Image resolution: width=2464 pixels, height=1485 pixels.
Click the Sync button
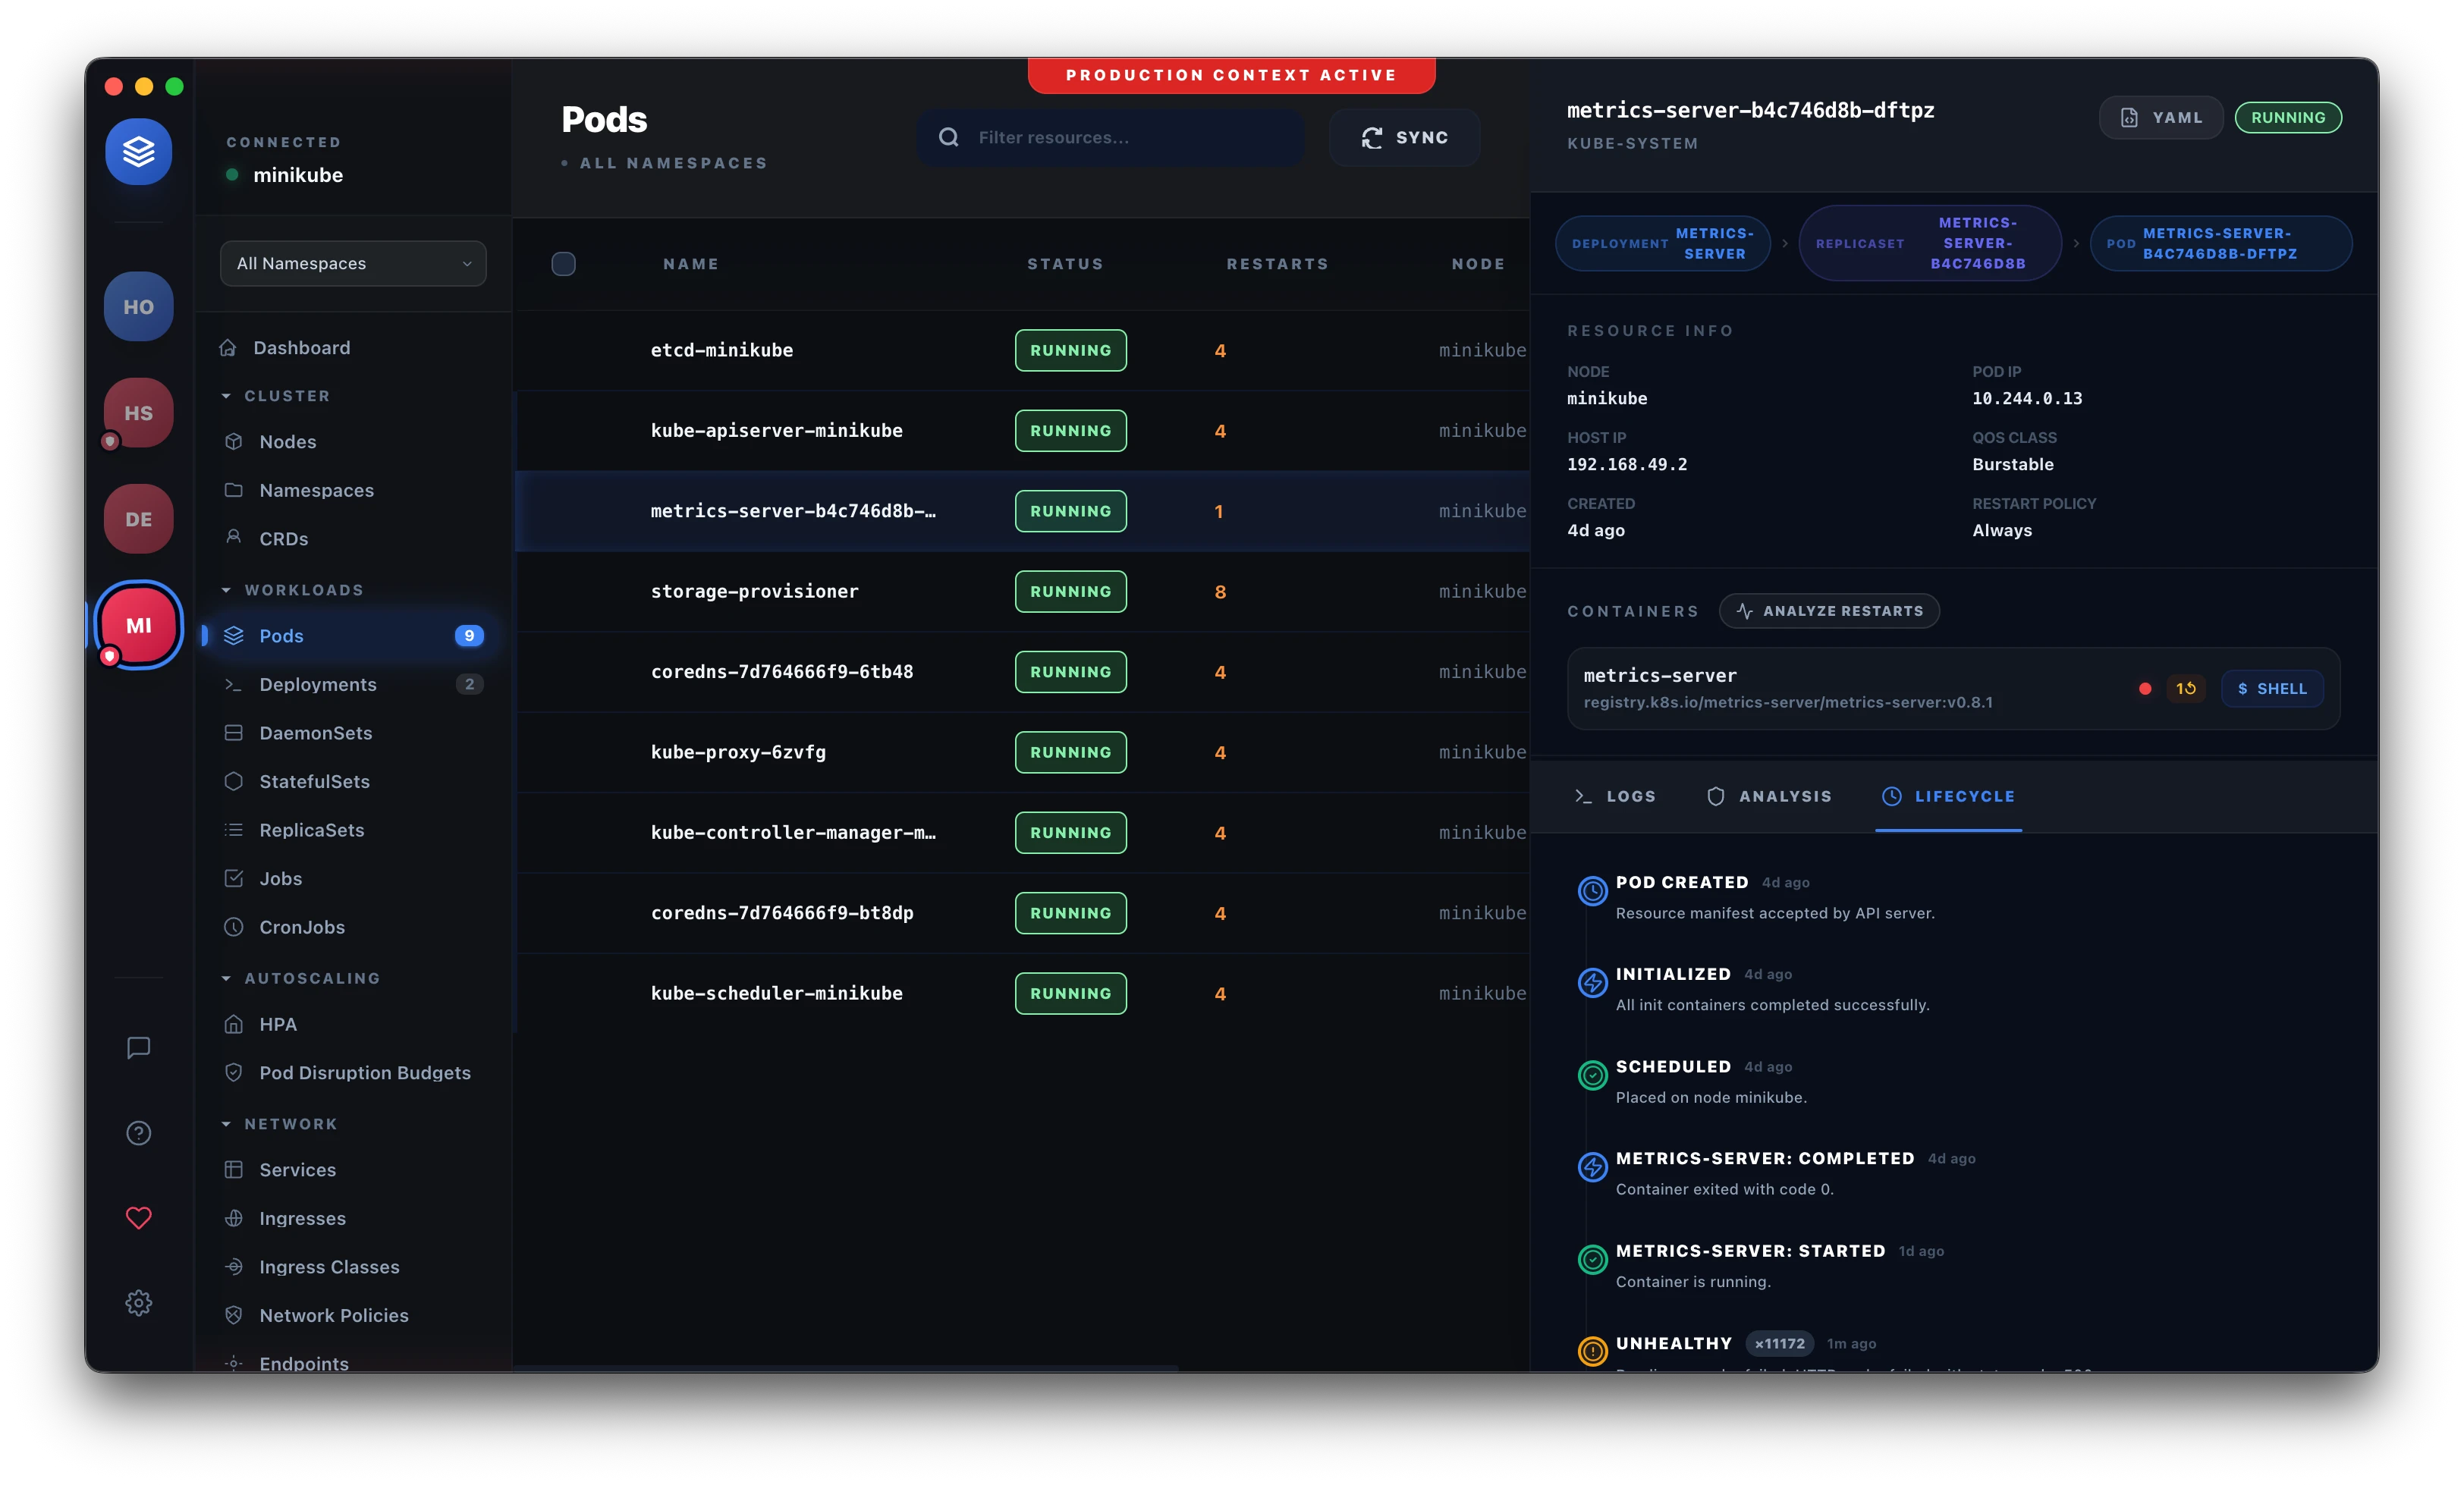pos(1404,137)
